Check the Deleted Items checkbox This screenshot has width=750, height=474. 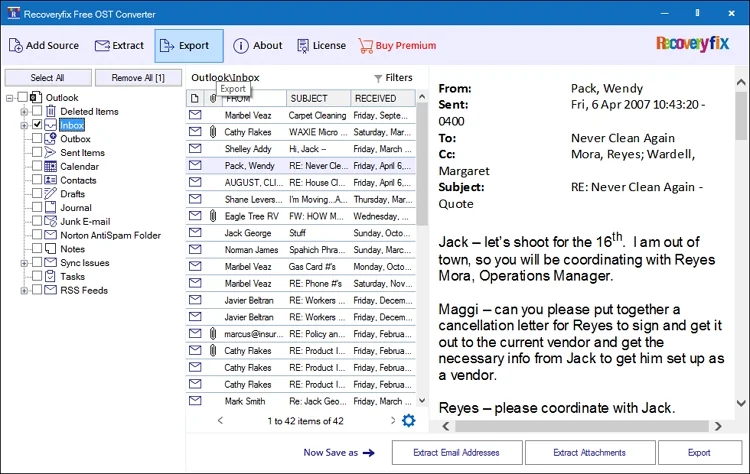pyautogui.click(x=37, y=111)
